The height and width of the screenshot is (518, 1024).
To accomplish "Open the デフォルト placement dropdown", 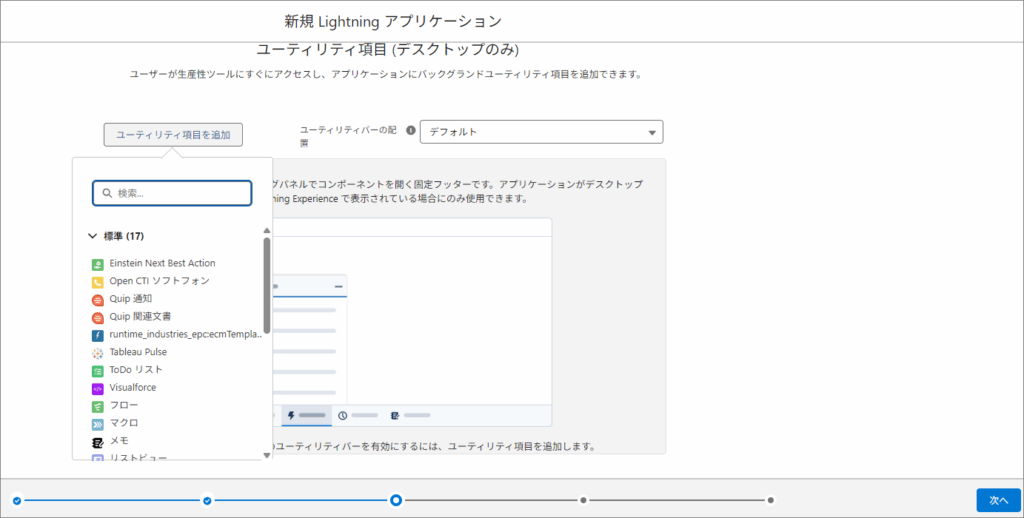I will pyautogui.click(x=541, y=132).
